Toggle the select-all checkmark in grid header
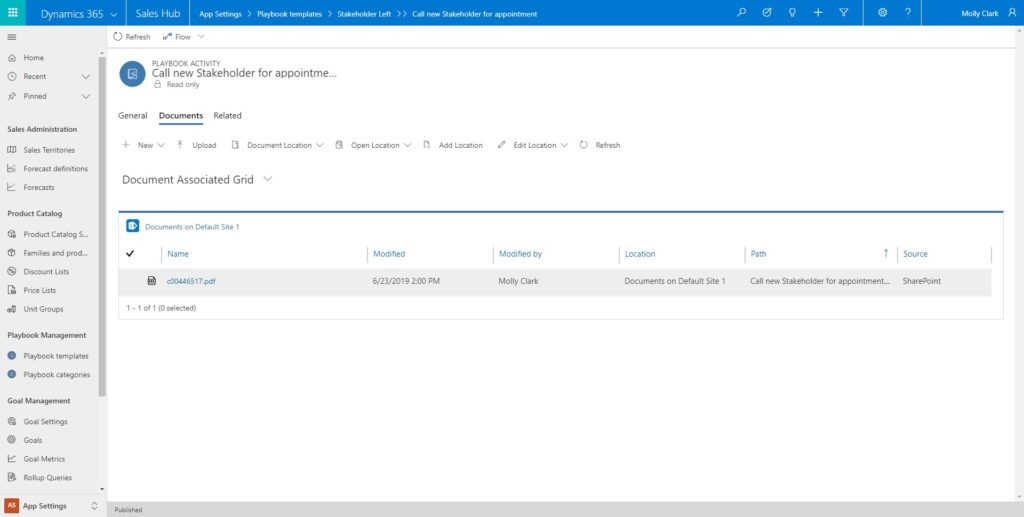The width and height of the screenshot is (1024, 517). tap(130, 253)
